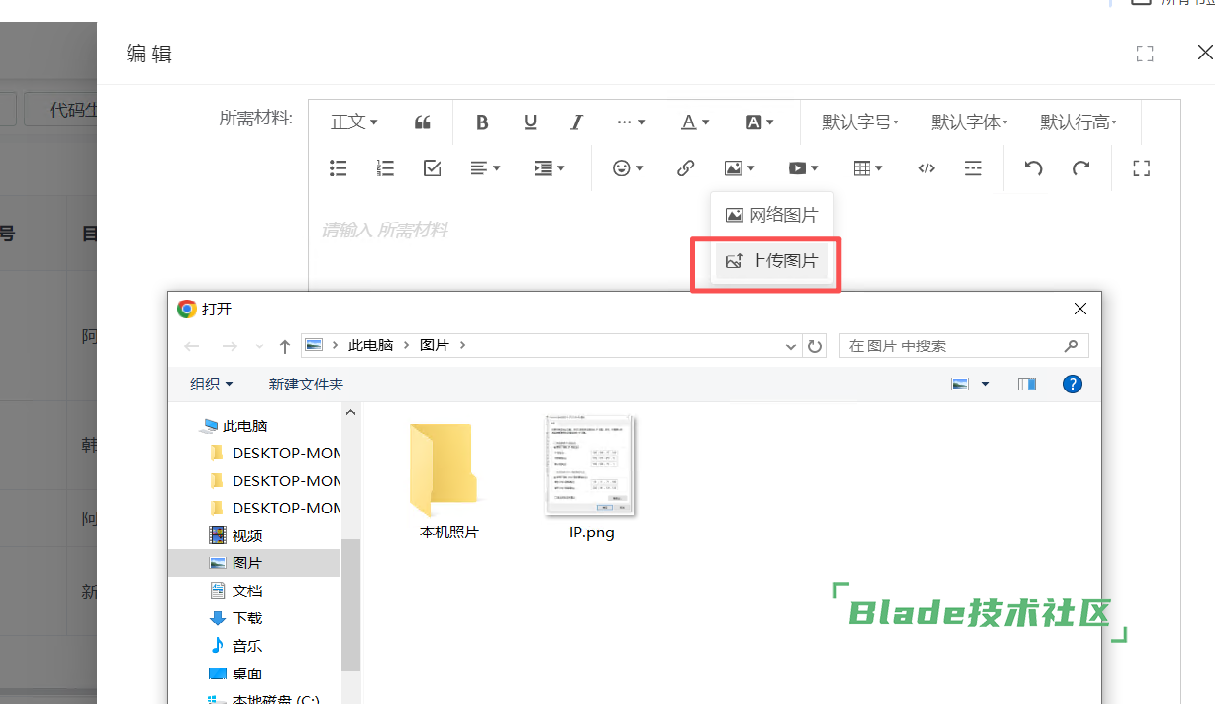Toggle editor fullscreen mode
Viewport: 1215px width, 704px height.
(1141, 168)
